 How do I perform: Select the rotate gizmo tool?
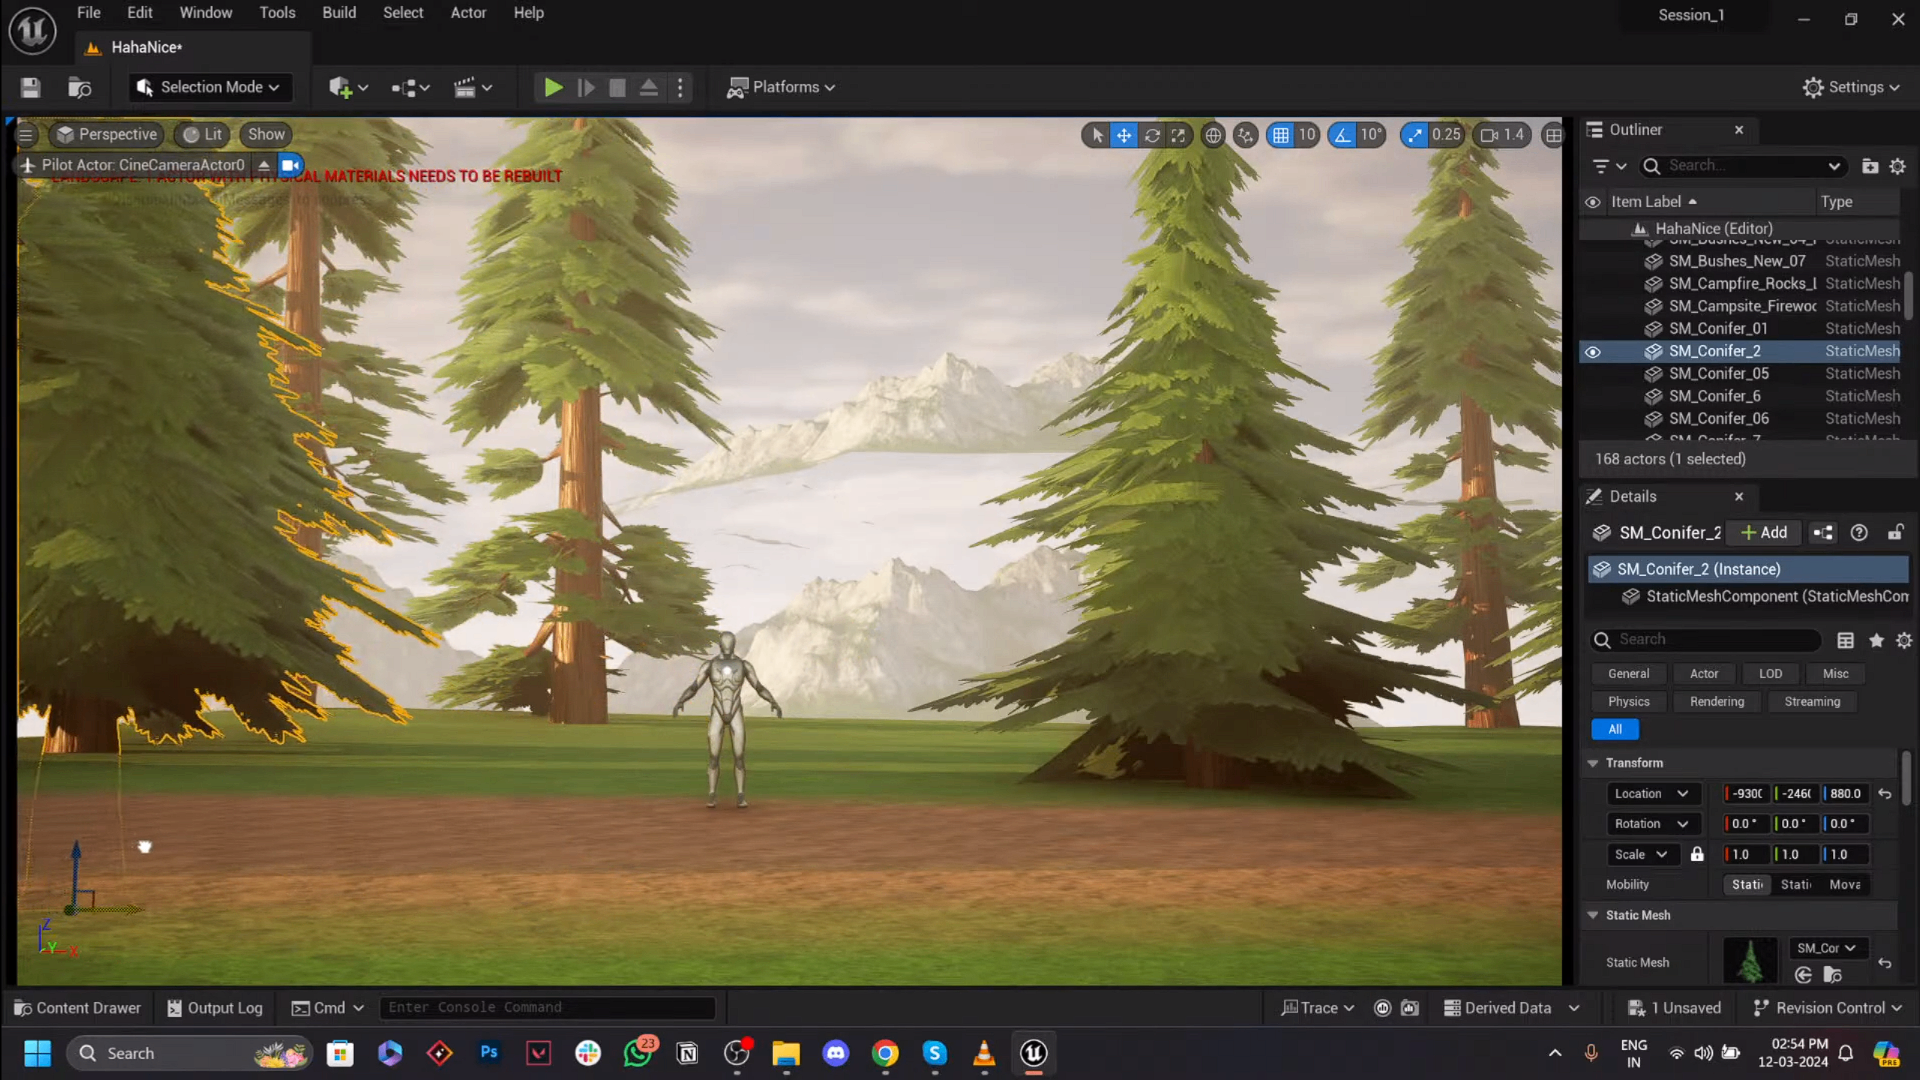point(1152,135)
